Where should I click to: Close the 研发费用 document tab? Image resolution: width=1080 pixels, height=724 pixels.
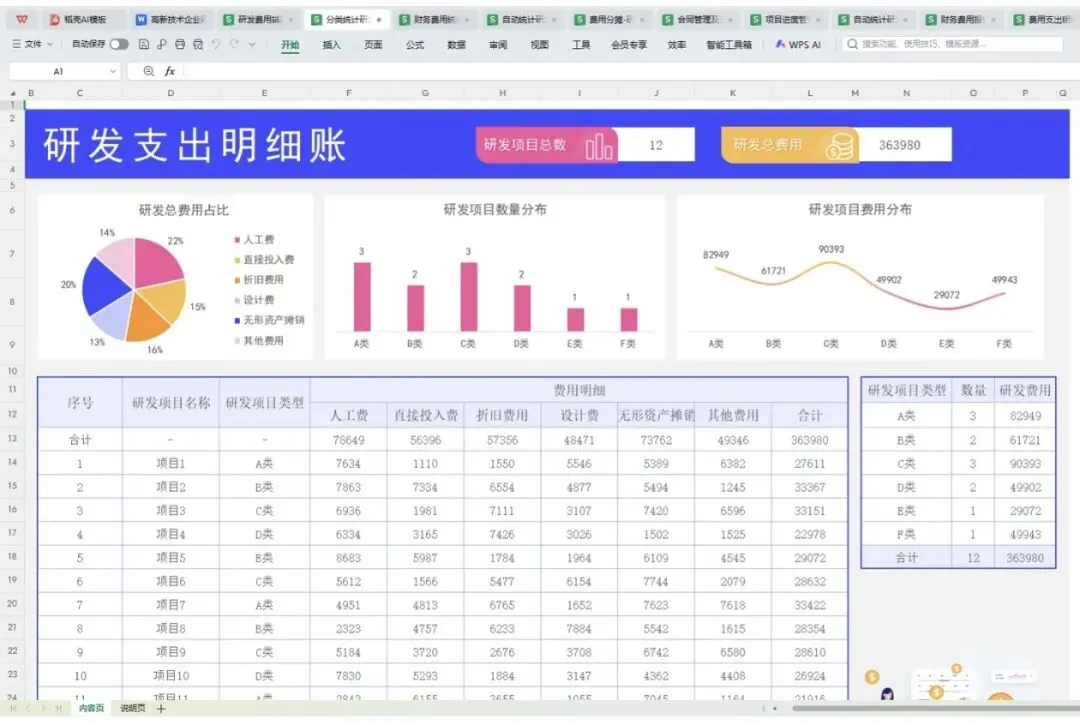[x=291, y=20]
